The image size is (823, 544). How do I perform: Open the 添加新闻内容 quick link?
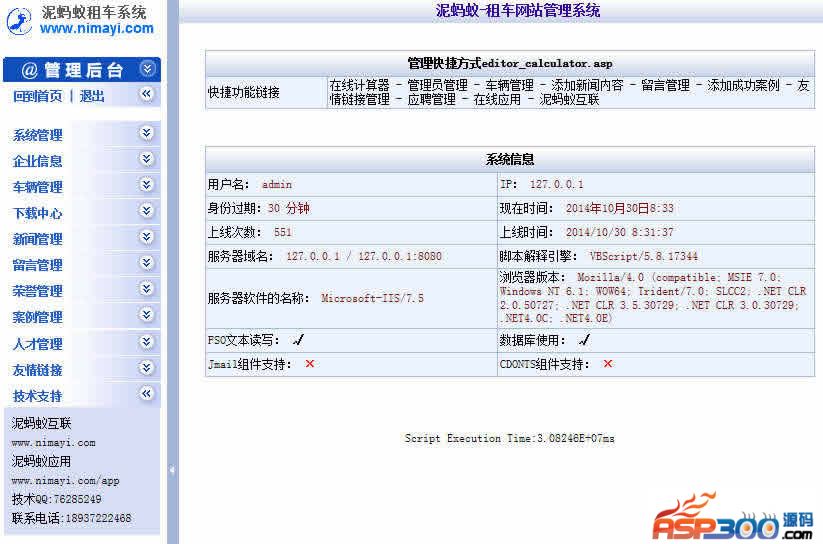pos(587,85)
